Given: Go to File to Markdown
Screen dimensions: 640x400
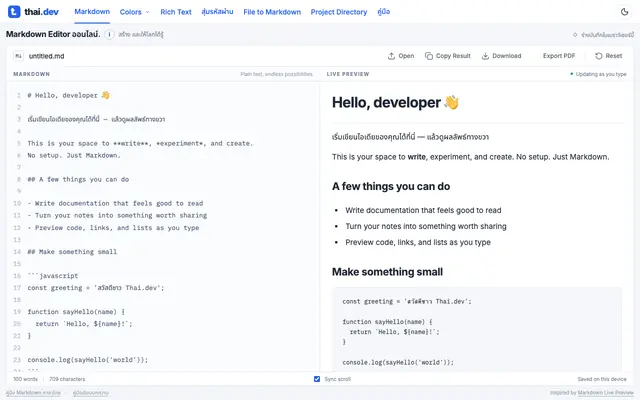Looking at the screenshot, I should (x=272, y=12).
